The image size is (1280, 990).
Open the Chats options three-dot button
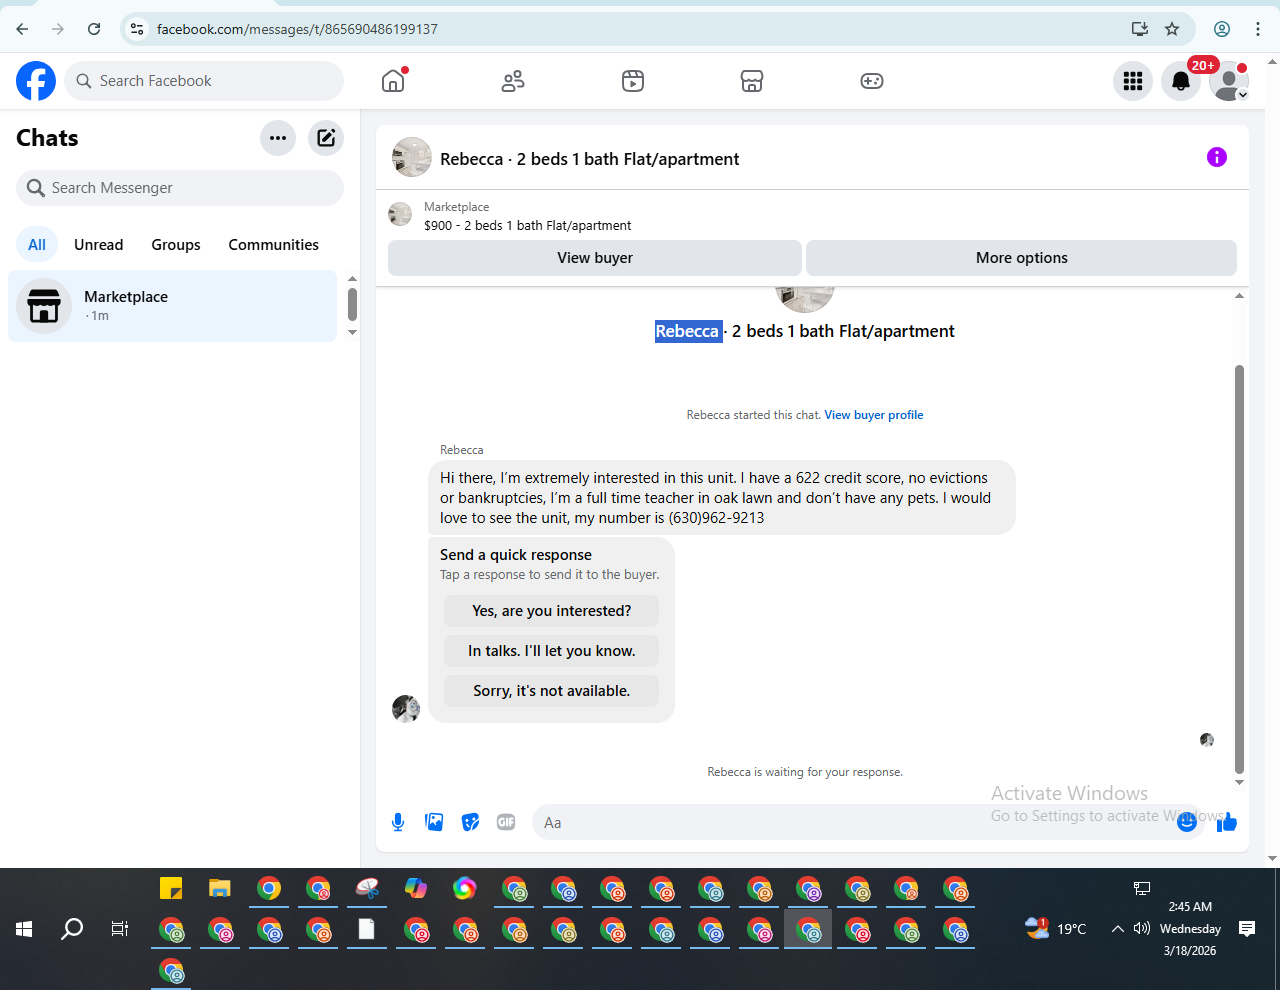pyautogui.click(x=278, y=138)
